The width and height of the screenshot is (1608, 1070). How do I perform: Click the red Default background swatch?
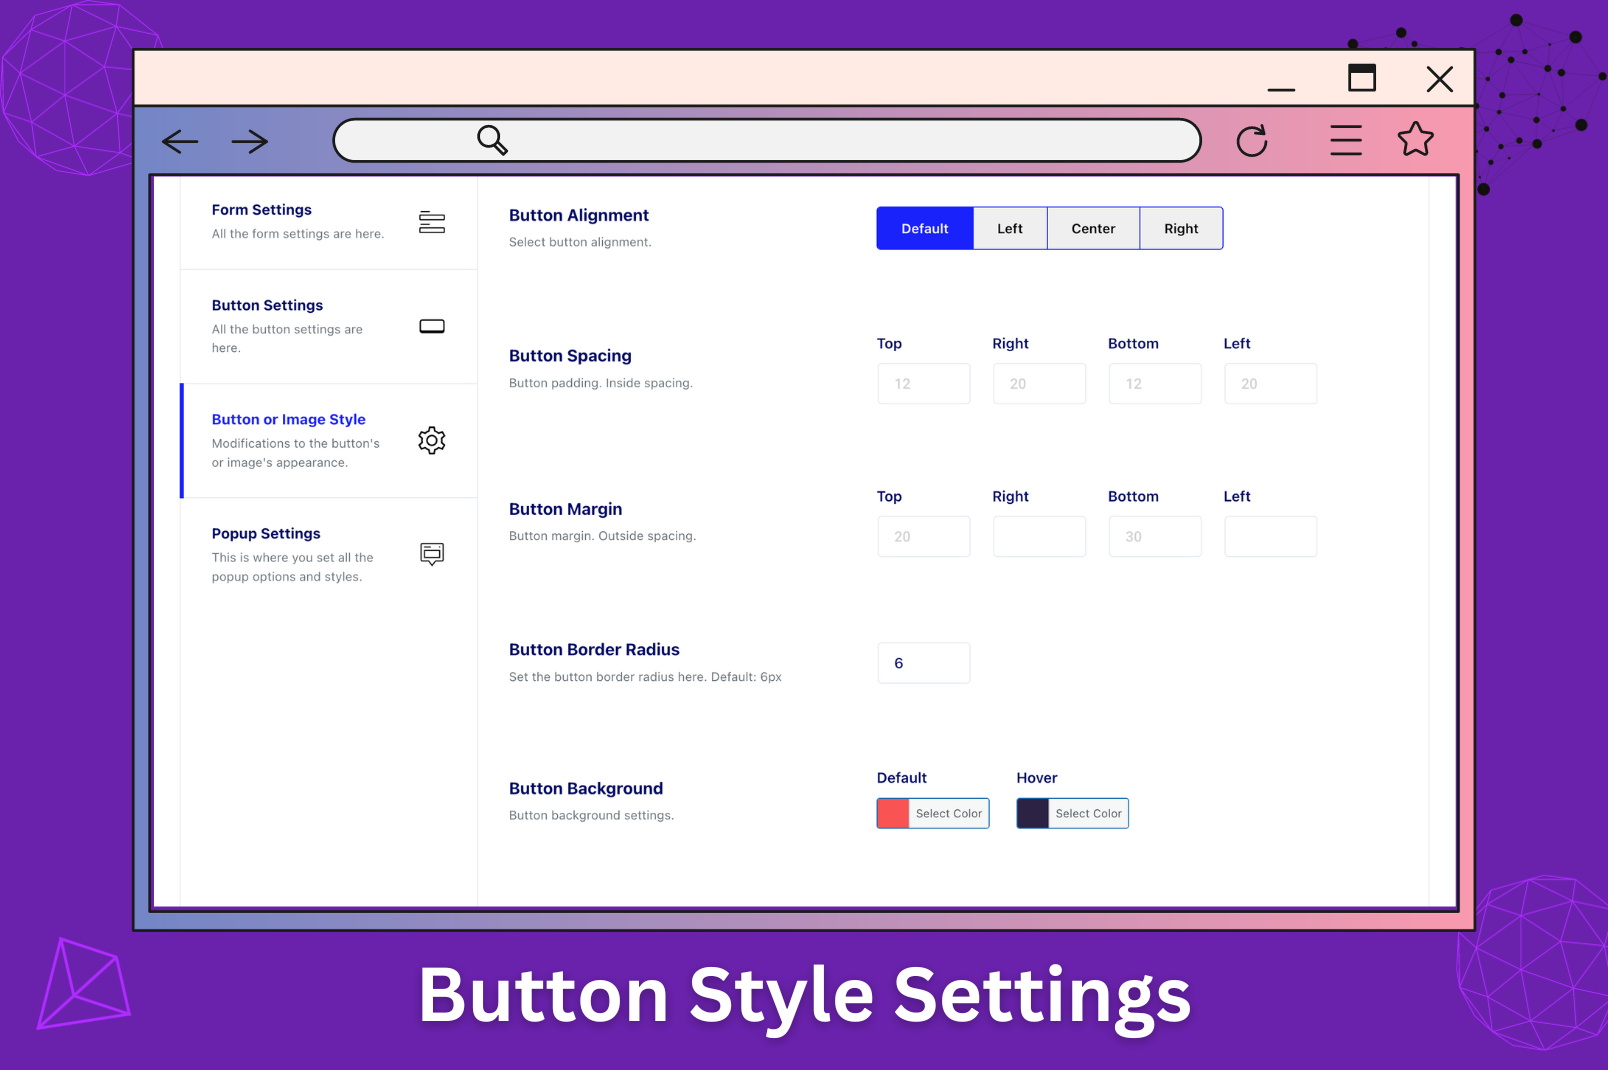coord(893,813)
